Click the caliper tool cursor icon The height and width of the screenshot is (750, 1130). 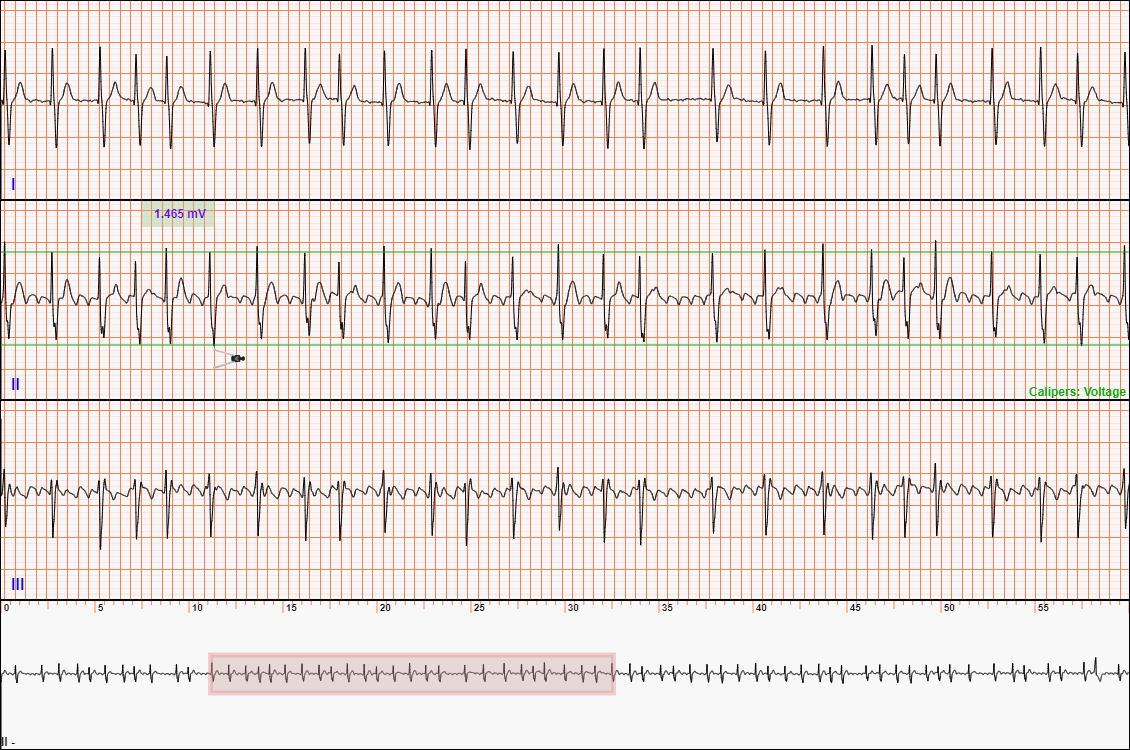point(236,358)
